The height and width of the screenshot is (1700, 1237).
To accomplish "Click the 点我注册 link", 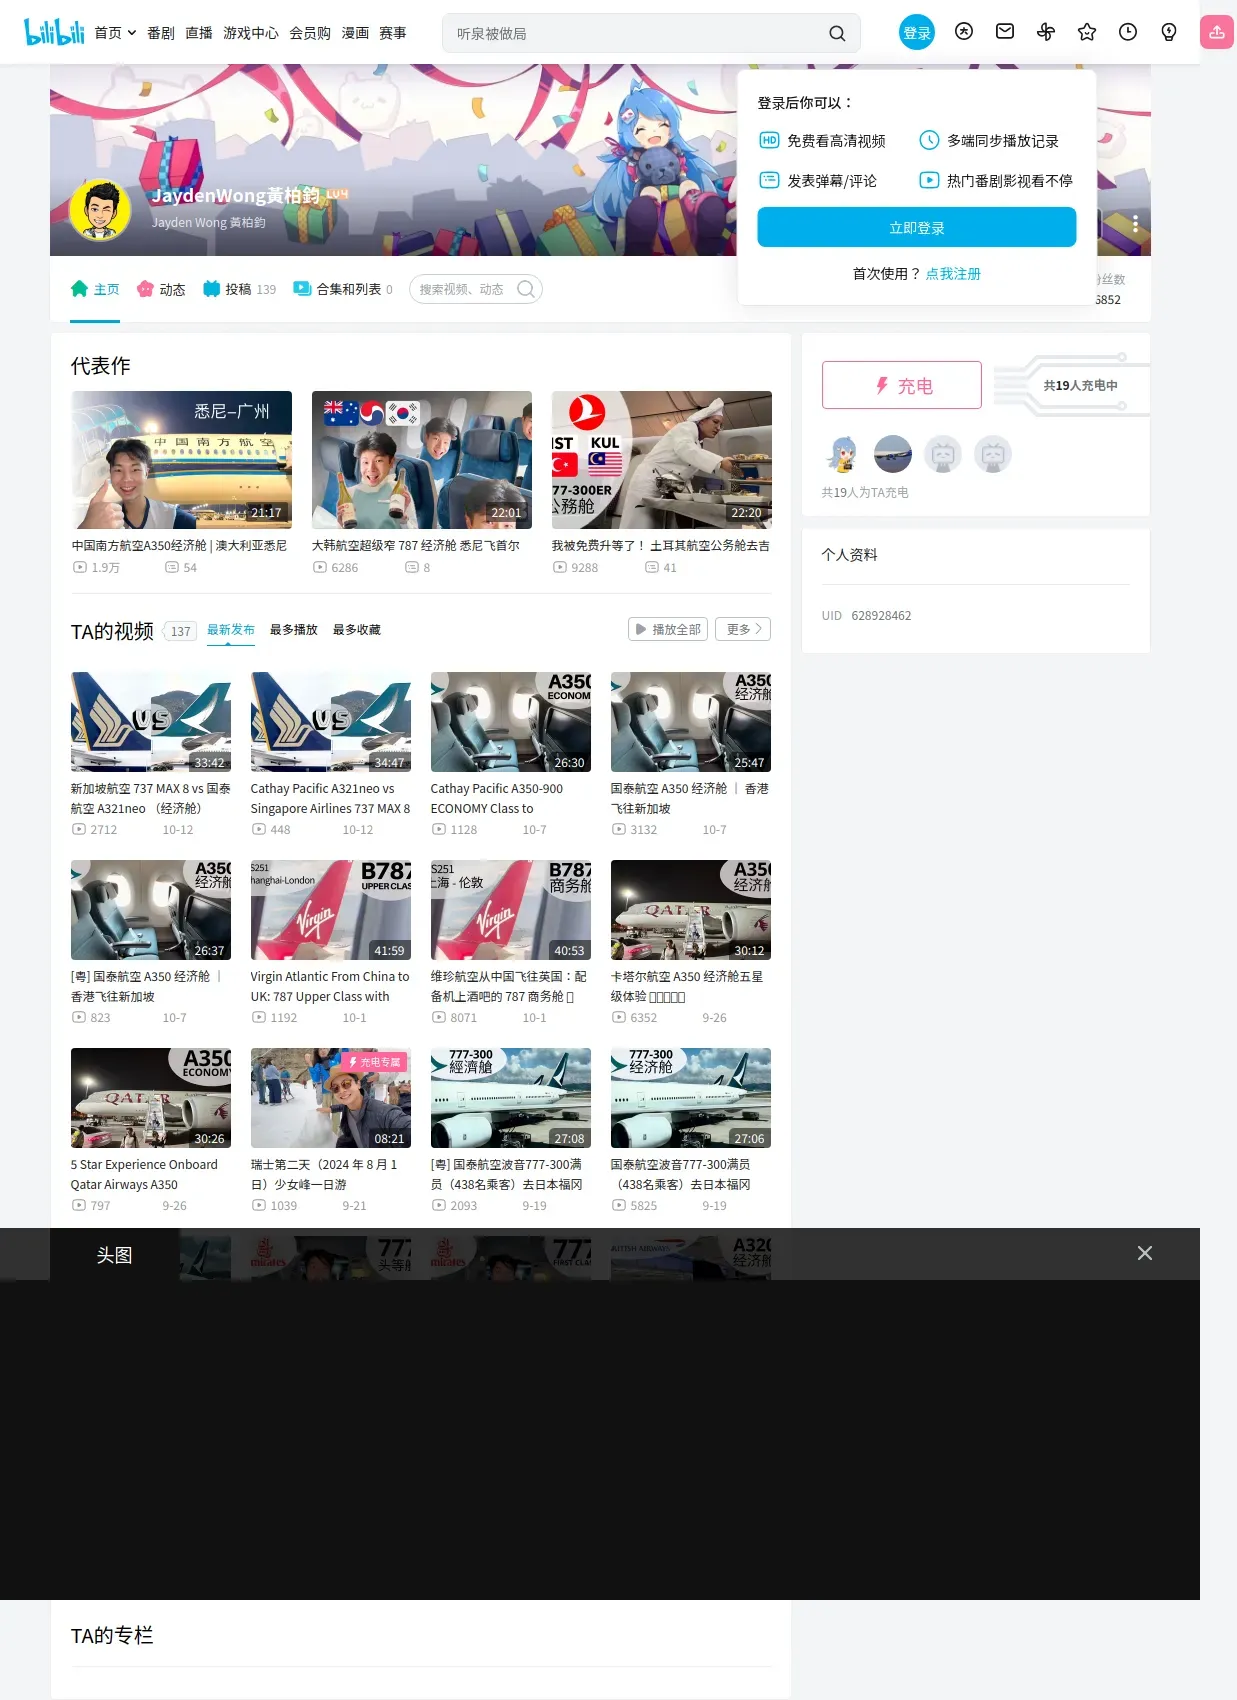I will (953, 273).
